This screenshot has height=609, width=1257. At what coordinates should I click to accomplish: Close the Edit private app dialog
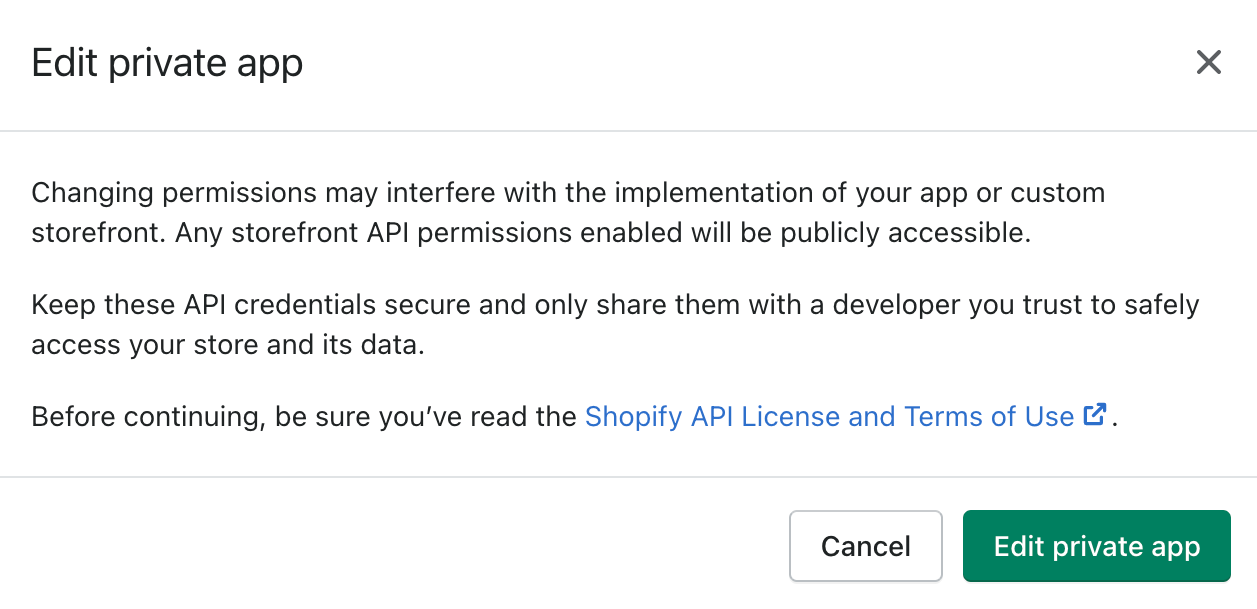(1209, 63)
